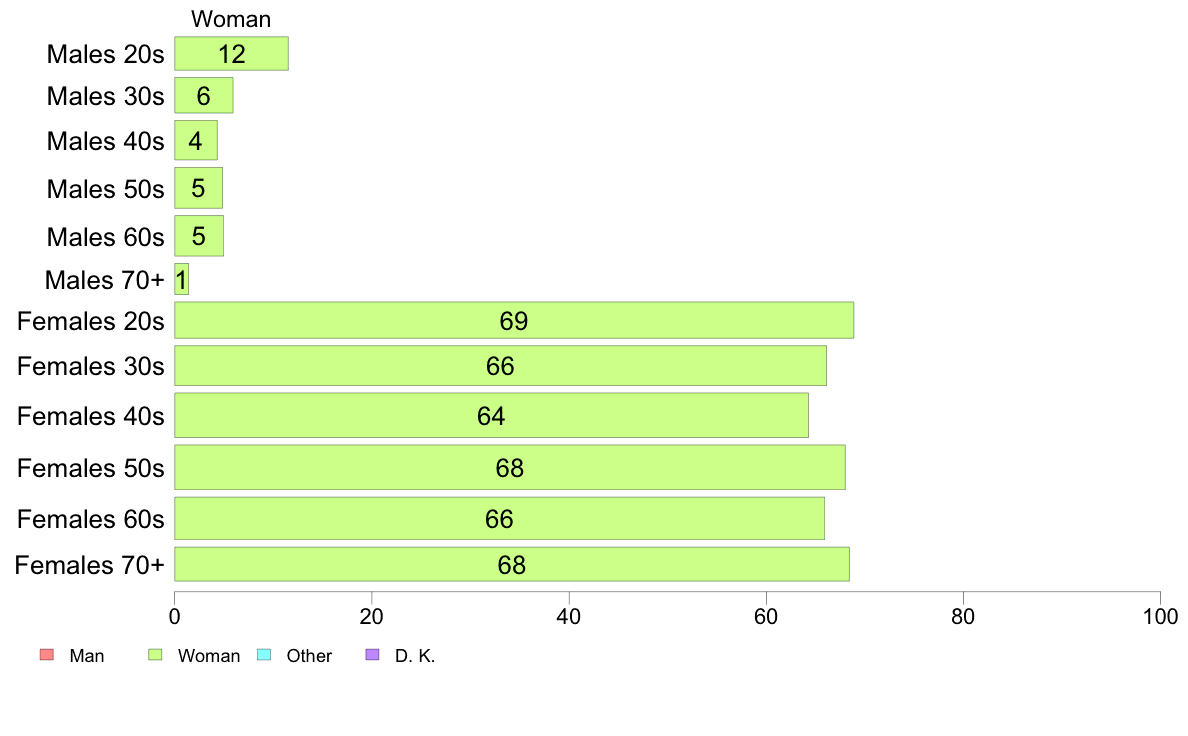This screenshot has height=736, width=1188.
Task: Click the Woman column header above bars
Action: [231, 19]
